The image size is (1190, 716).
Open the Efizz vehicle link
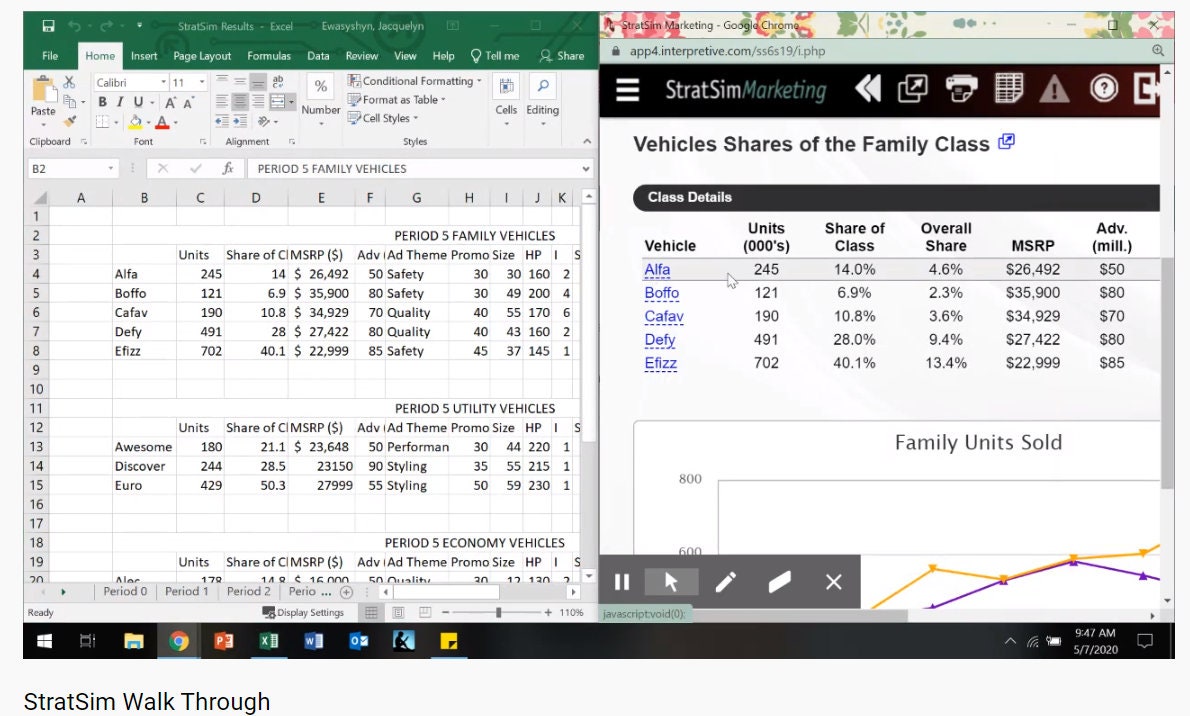[x=660, y=363]
